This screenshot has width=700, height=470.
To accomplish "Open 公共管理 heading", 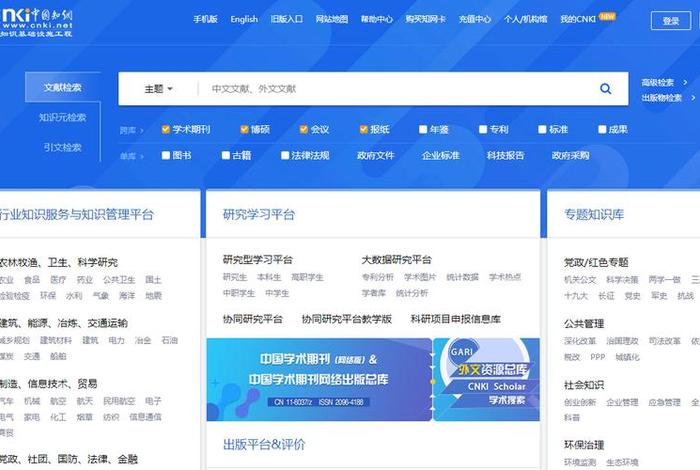I will [x=584, y=324].
